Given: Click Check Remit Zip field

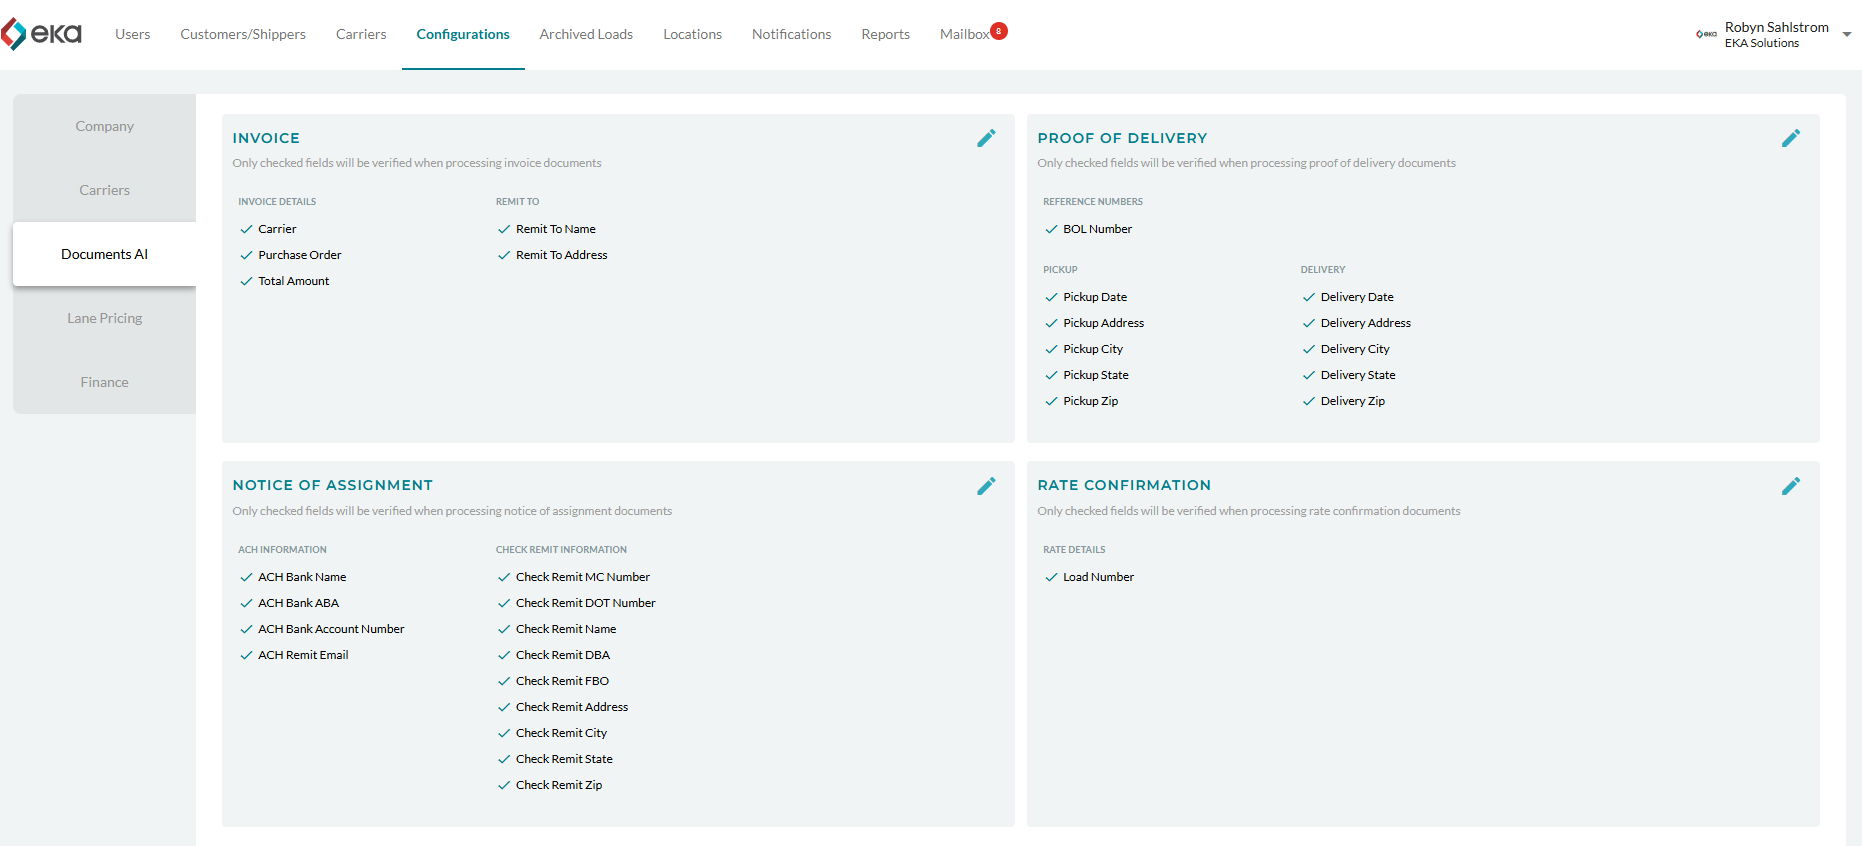Looking at the screenshot, I should pyautogui.click(x=550, y=785).
